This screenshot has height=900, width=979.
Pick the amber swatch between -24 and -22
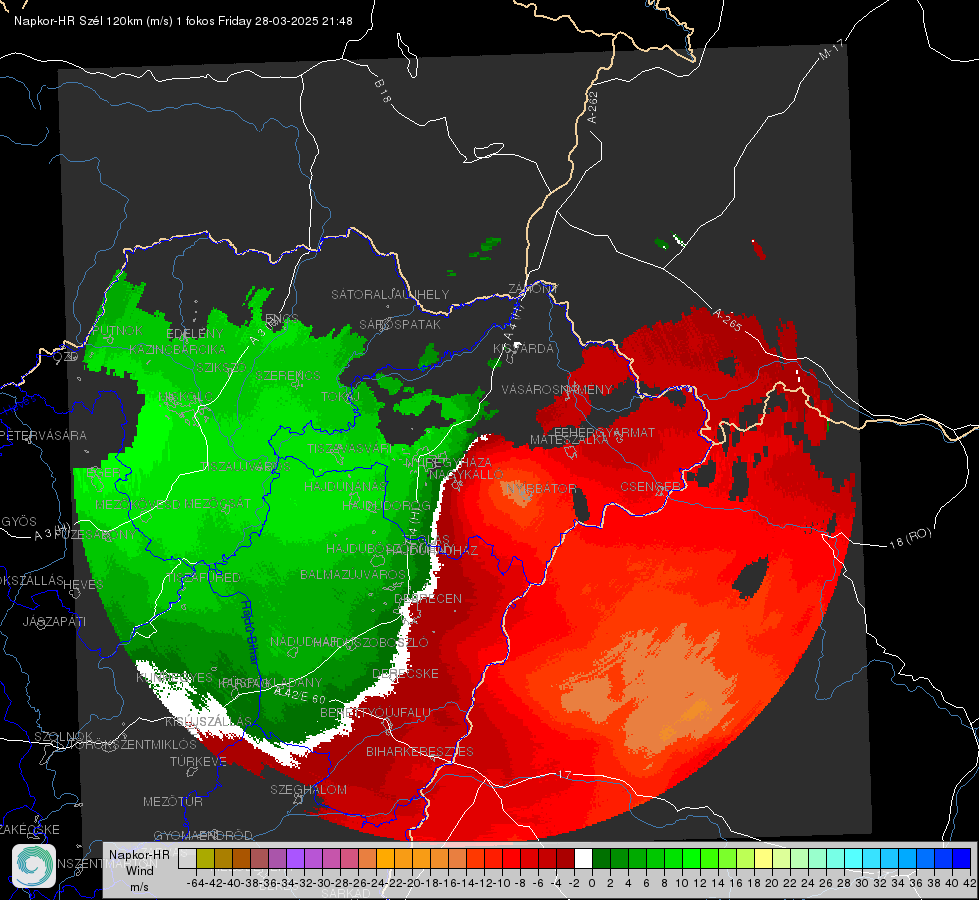(385, 858)
